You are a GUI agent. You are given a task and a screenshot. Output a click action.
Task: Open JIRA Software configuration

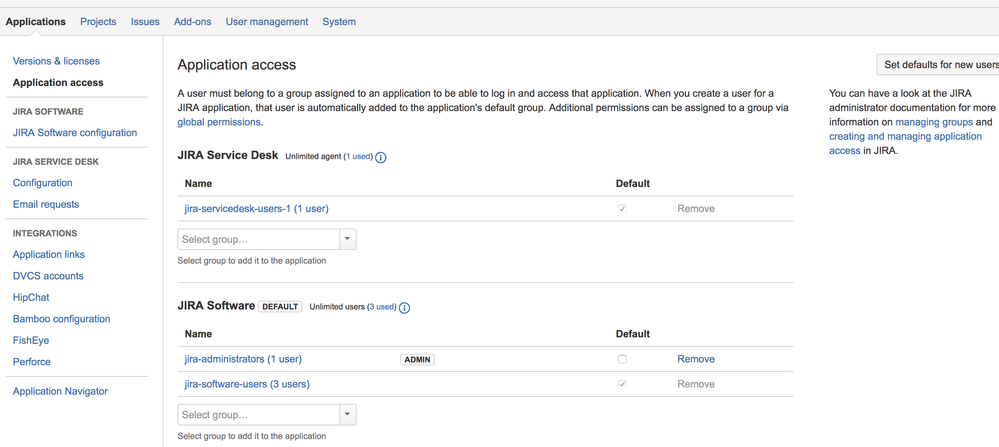(x=75, y=133)
